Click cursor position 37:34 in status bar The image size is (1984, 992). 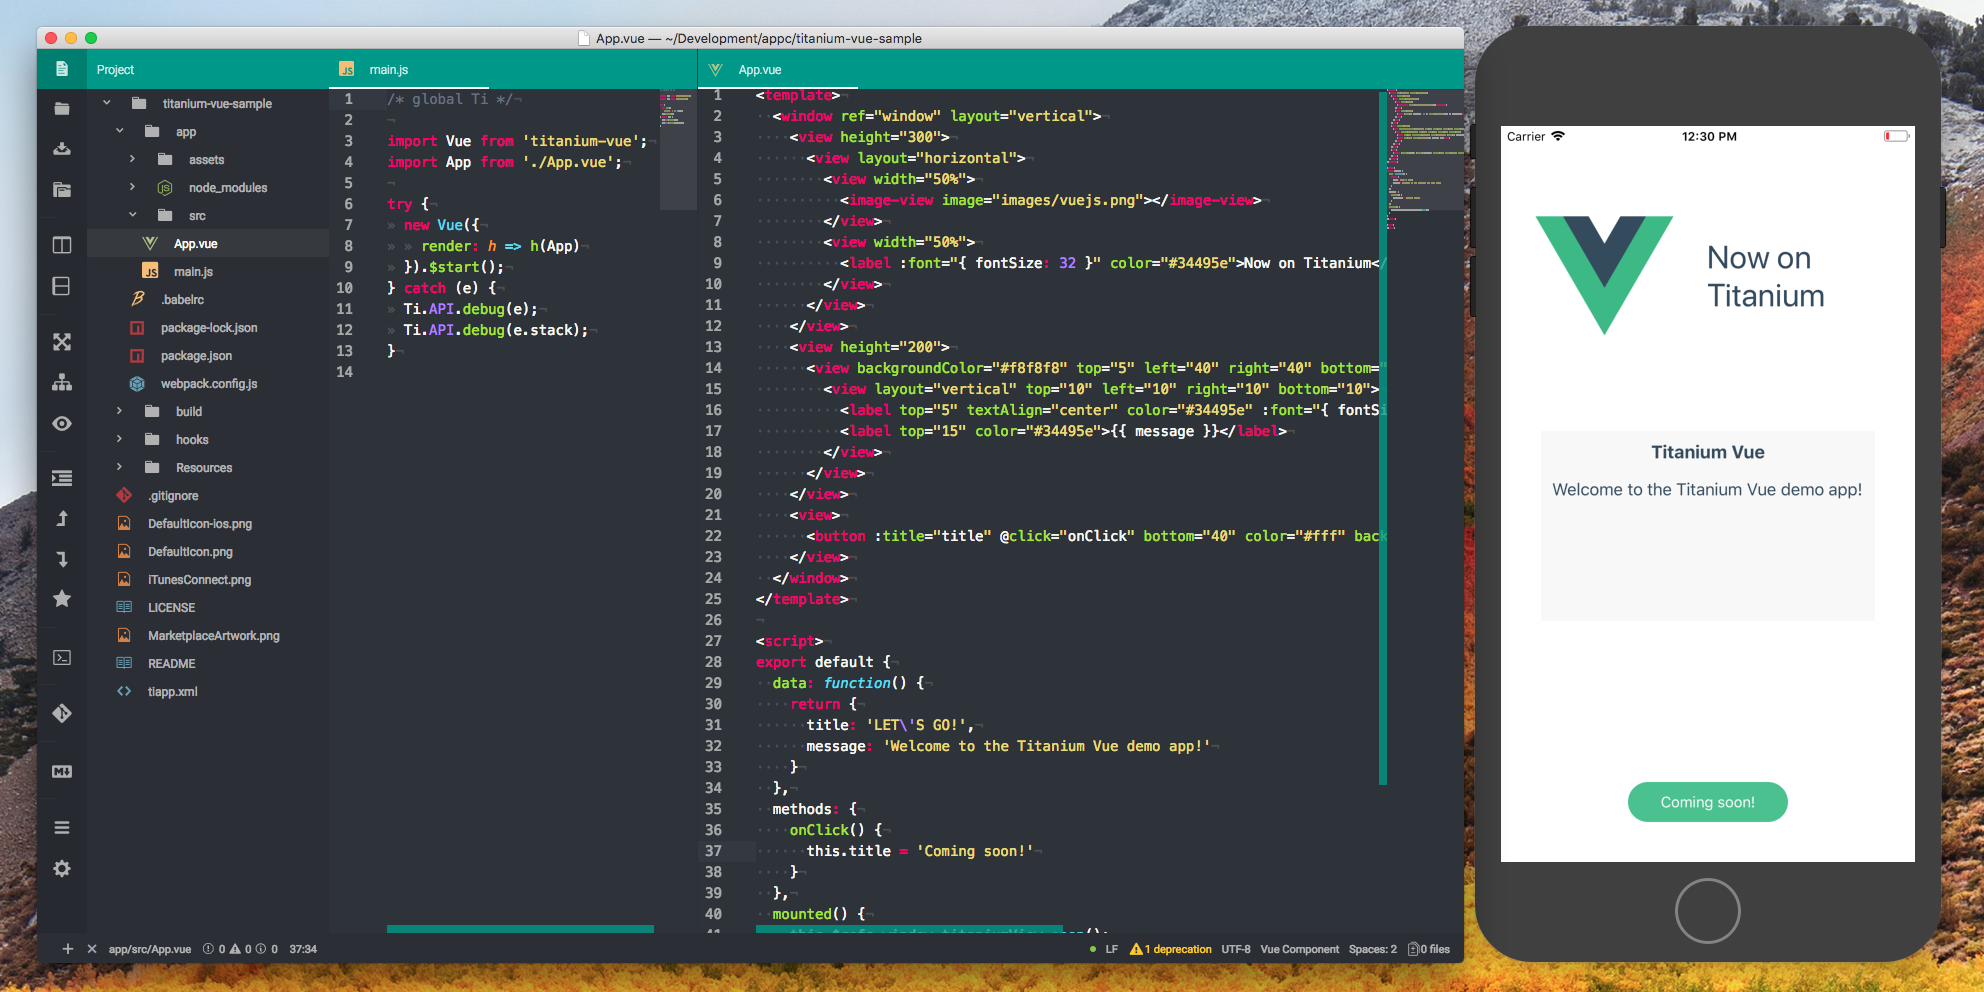click(303, 949)
